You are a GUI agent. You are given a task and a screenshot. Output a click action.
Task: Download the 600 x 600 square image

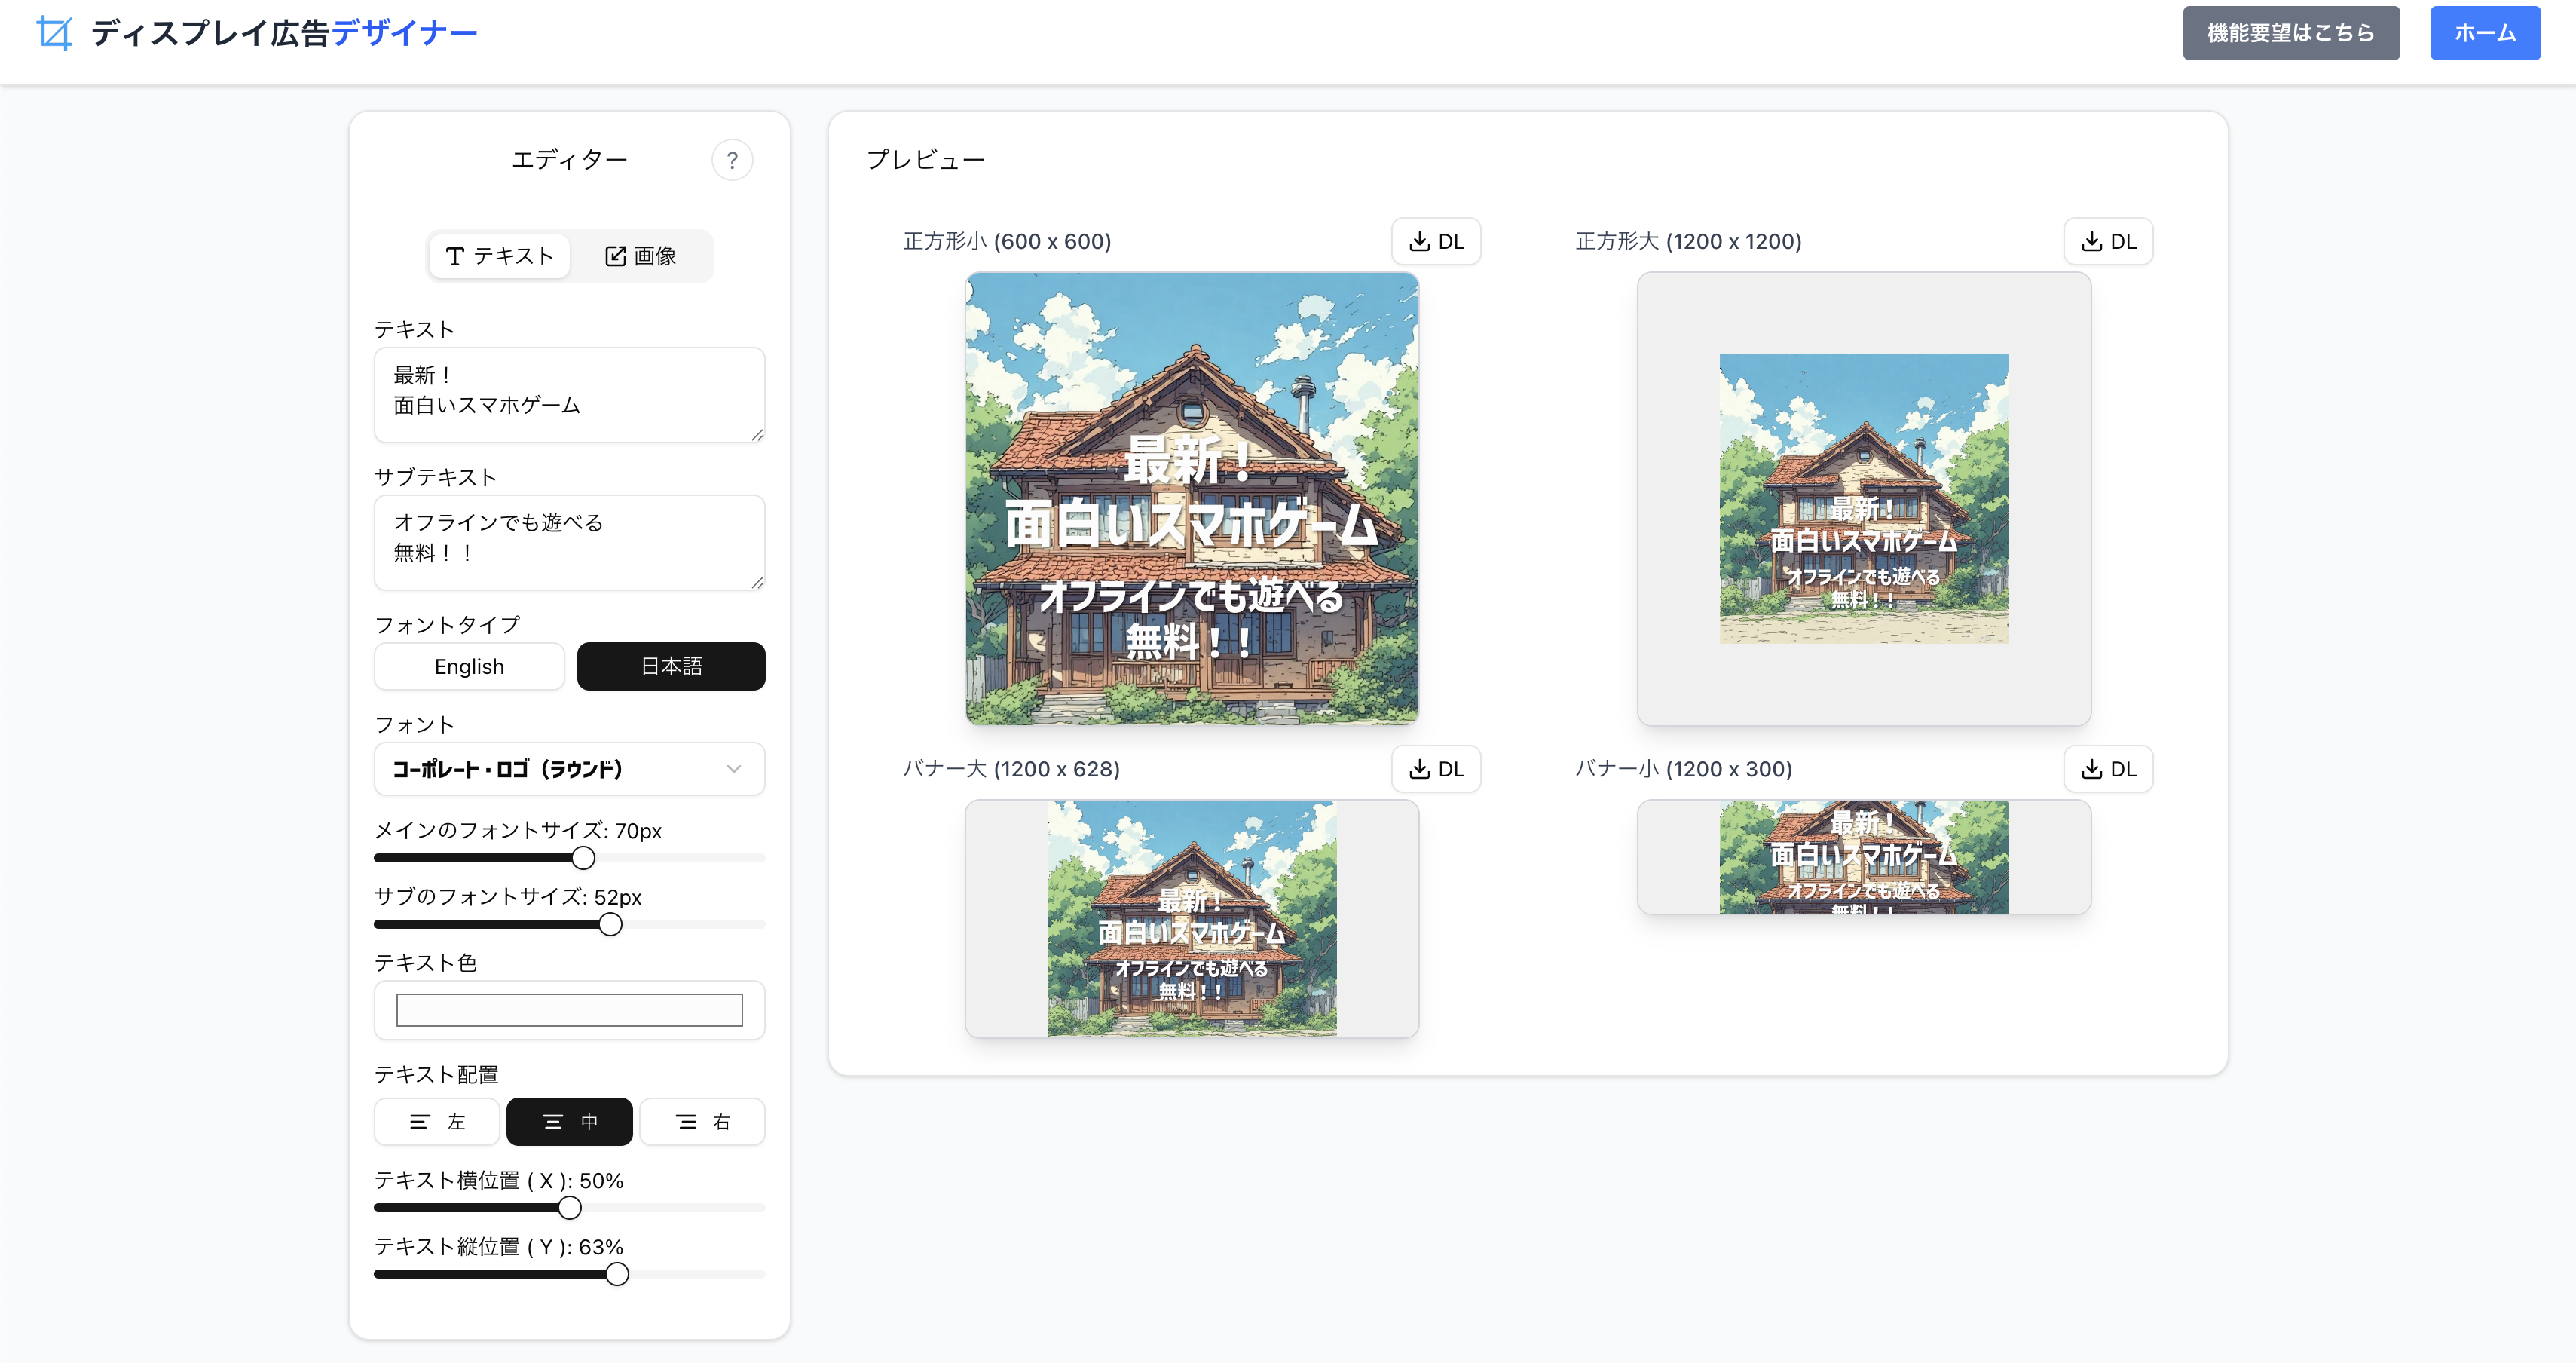coord(1435,241)
